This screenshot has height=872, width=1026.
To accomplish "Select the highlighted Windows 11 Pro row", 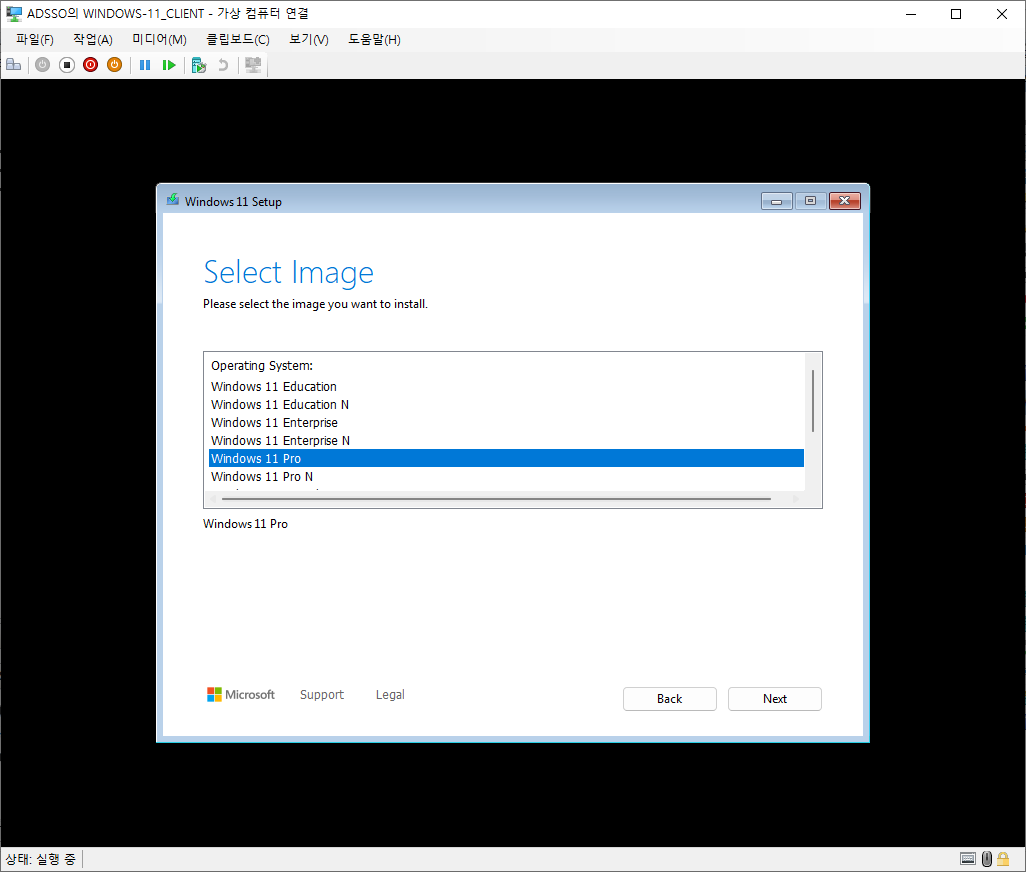I will click(x=506, y=458).
